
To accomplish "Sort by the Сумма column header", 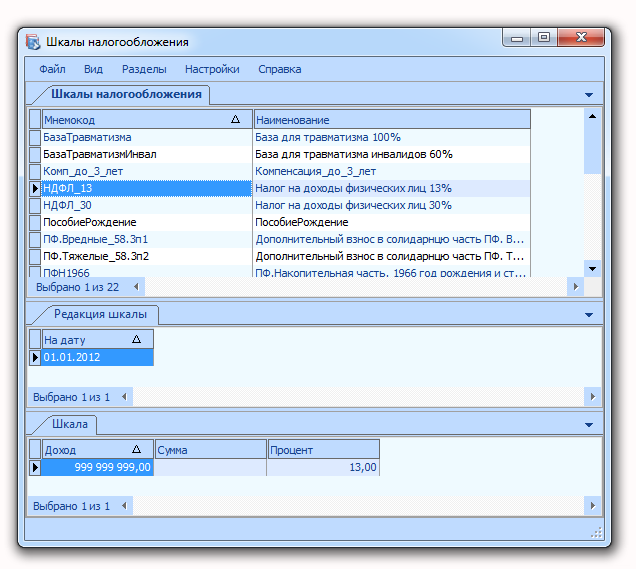I will click(210, 449).
